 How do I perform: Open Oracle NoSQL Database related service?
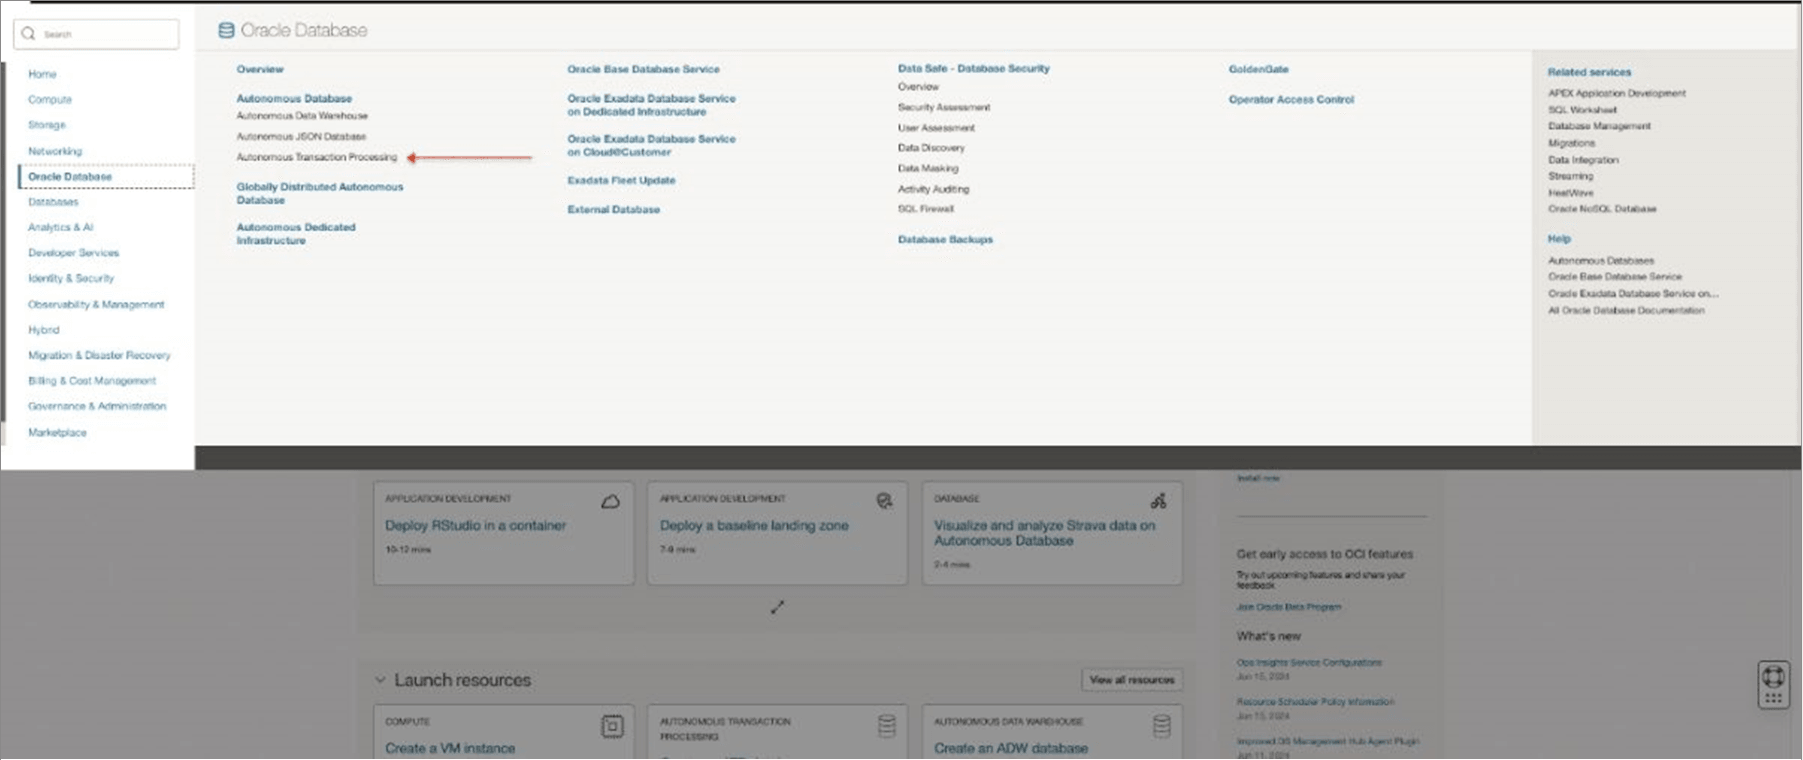click(1602, 209)
